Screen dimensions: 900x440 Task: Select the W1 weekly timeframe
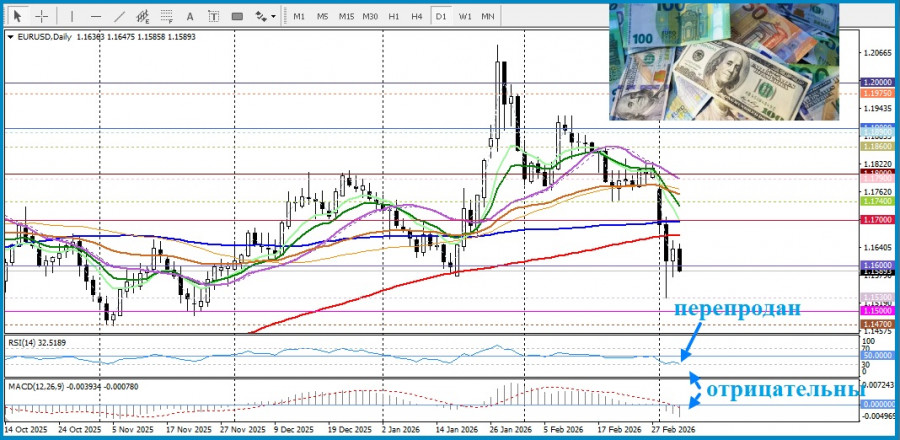[465, 16]
